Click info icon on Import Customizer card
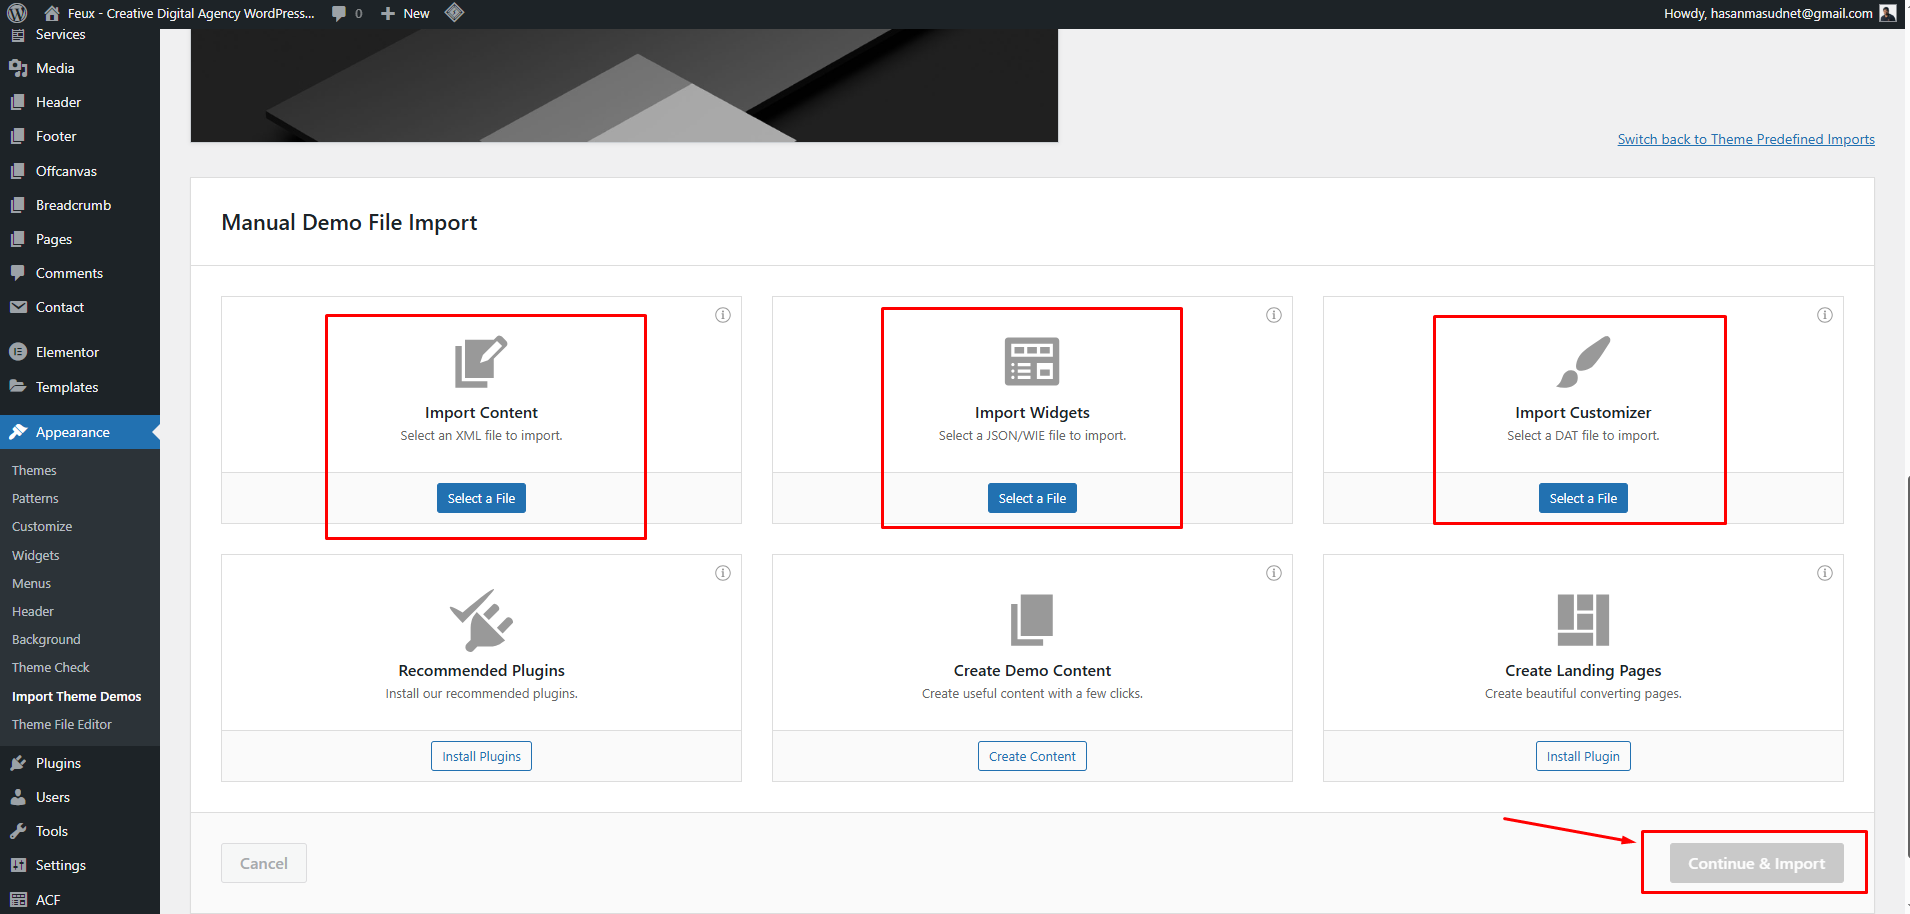The width and height of the screenshot is (1910, 914). pyautogui.click(x=1825, y=315)
